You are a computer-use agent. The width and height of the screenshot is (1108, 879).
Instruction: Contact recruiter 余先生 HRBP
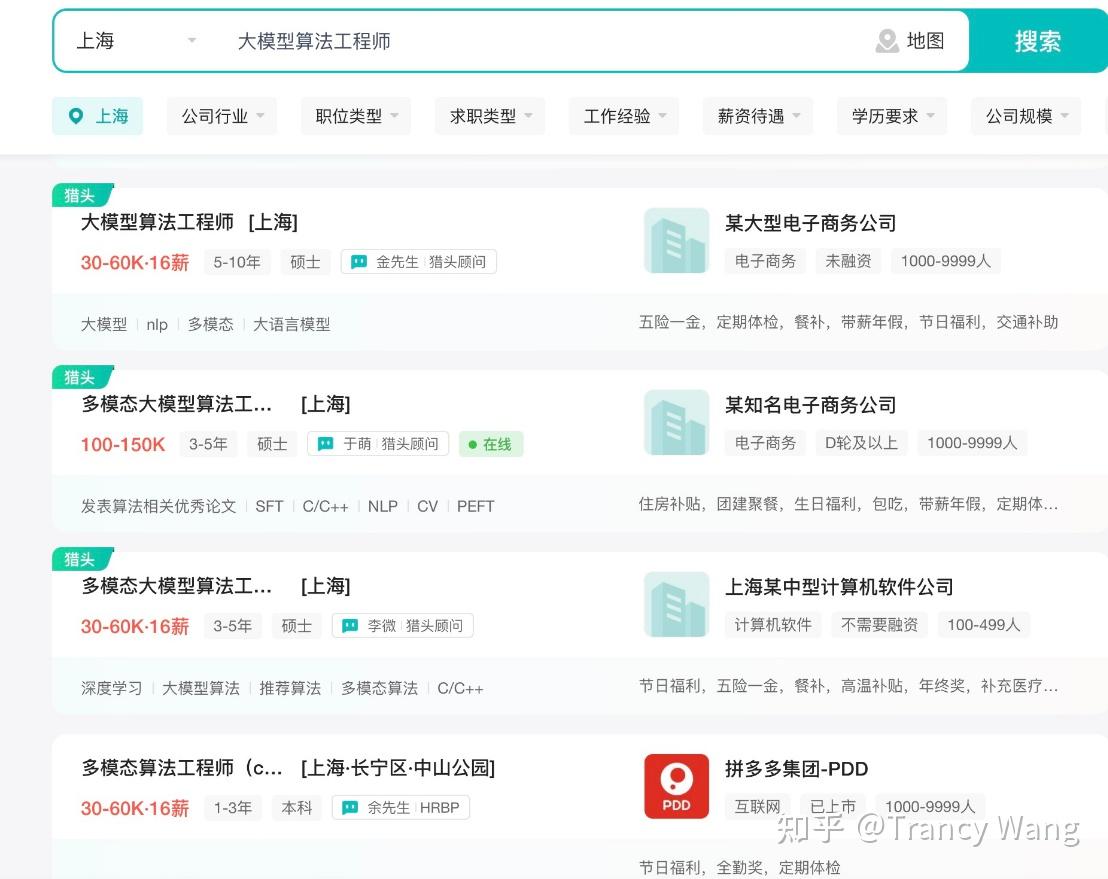(401, 808)
